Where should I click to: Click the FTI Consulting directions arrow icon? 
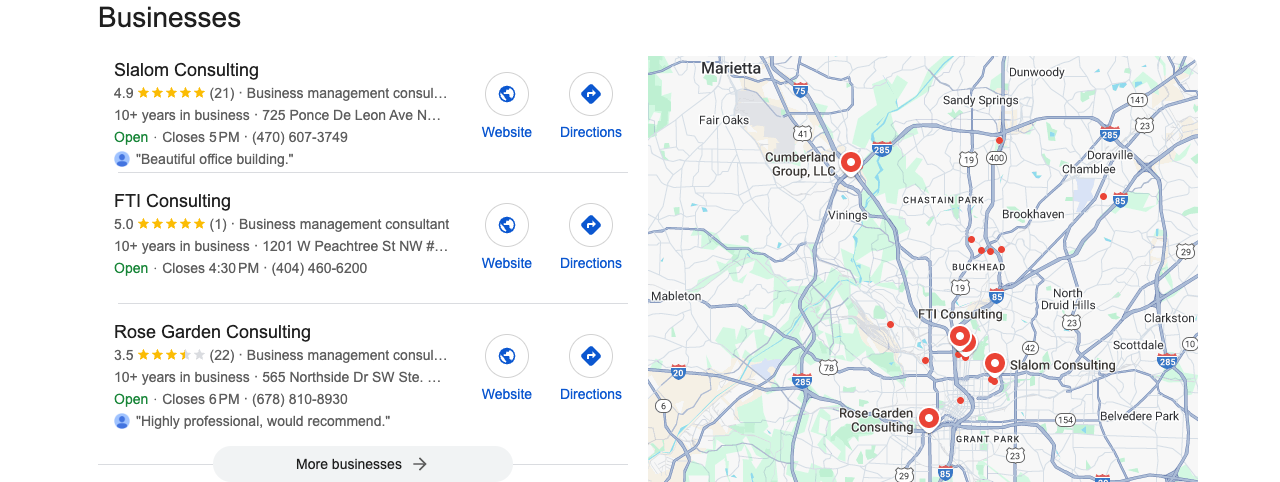(591, 225)
